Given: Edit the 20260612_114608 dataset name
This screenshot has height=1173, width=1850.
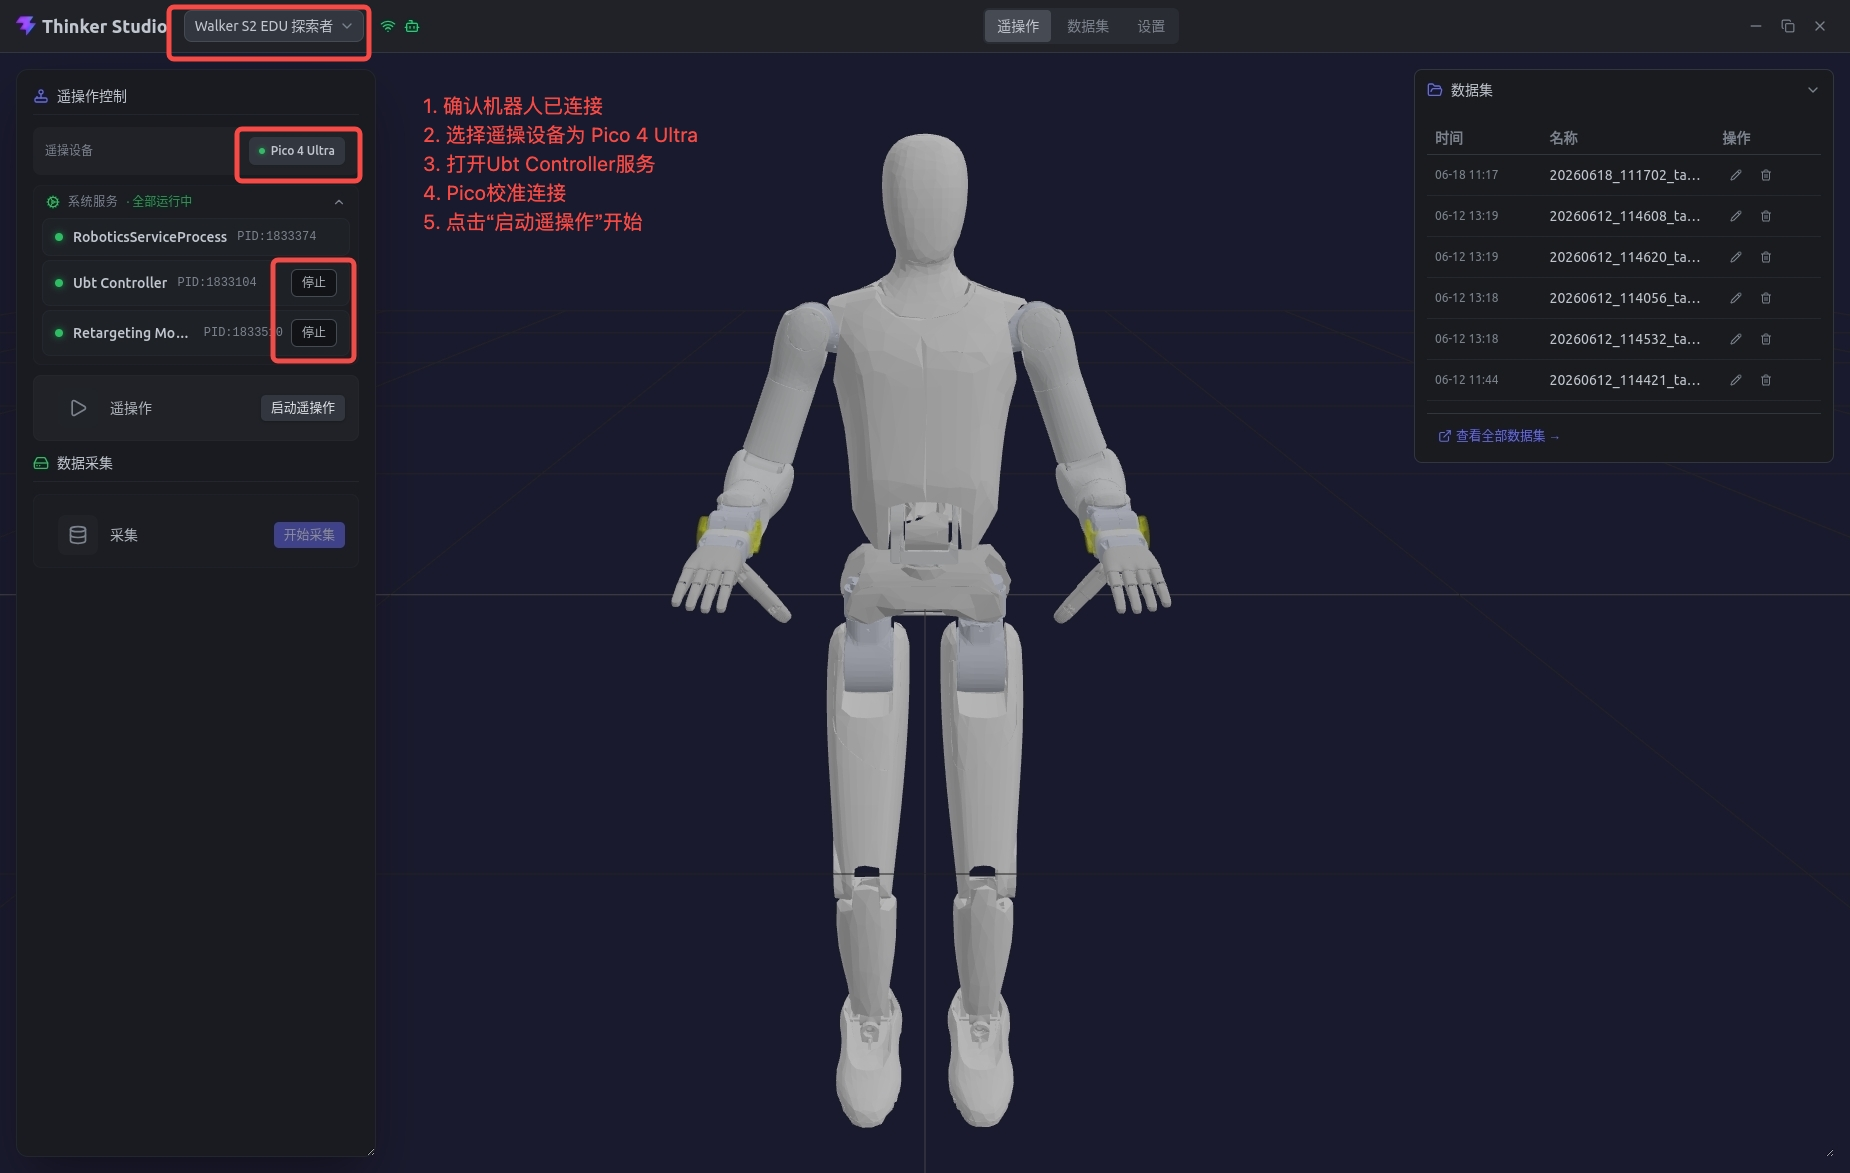Looking at the screenshot, I should [x=1736, y=216].
